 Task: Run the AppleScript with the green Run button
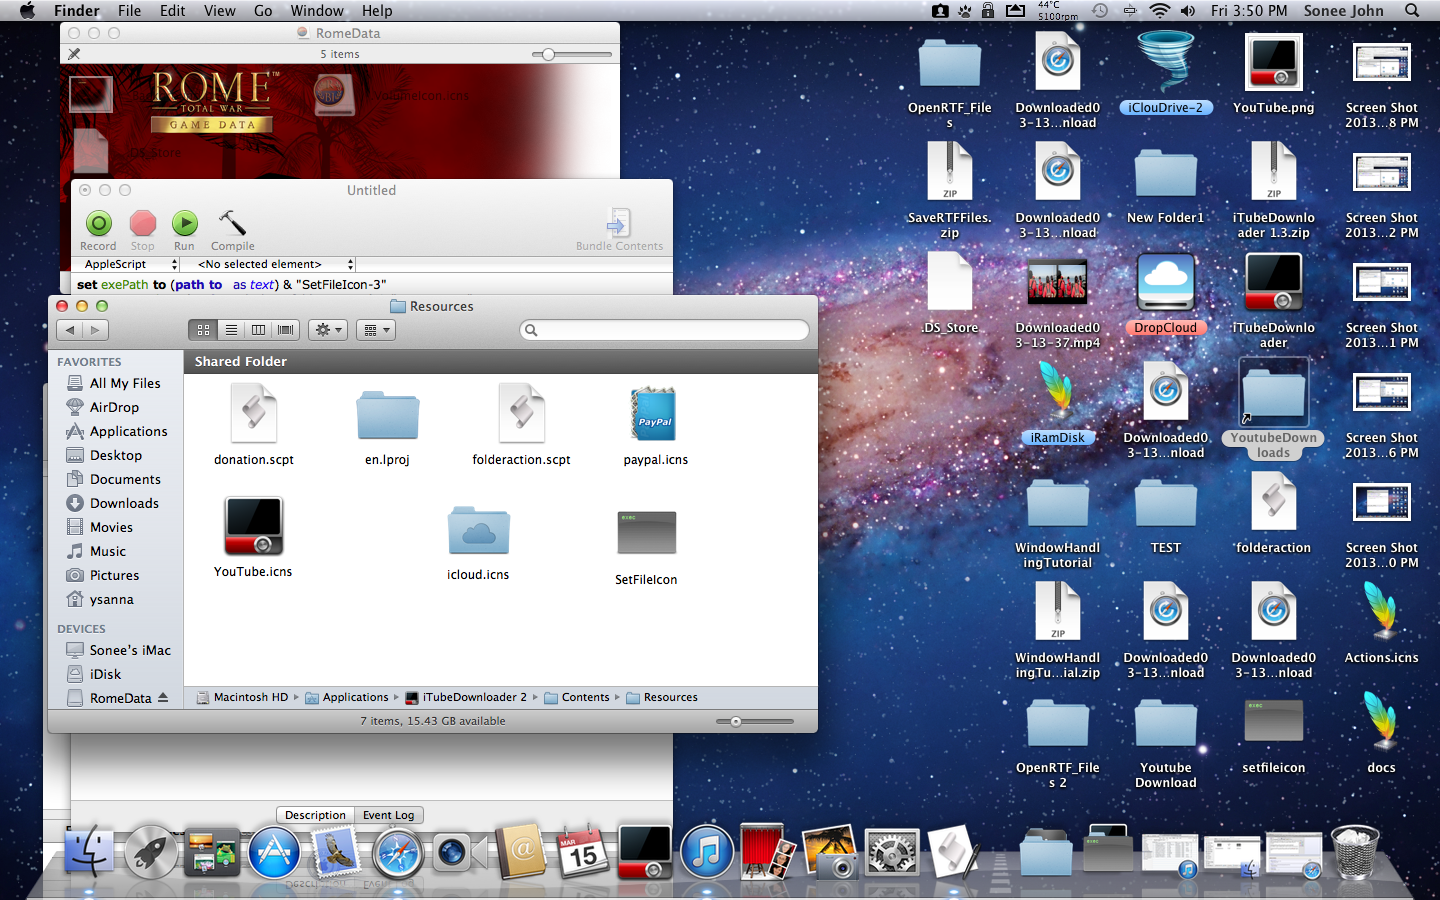(184, 230)
